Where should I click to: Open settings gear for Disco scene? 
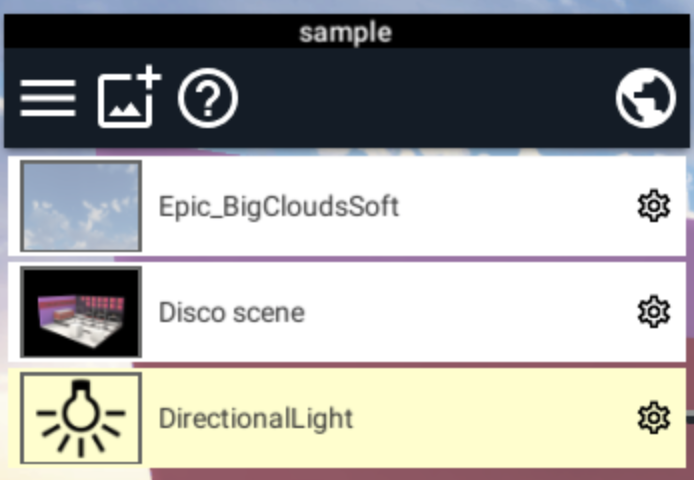click(654, 312)
